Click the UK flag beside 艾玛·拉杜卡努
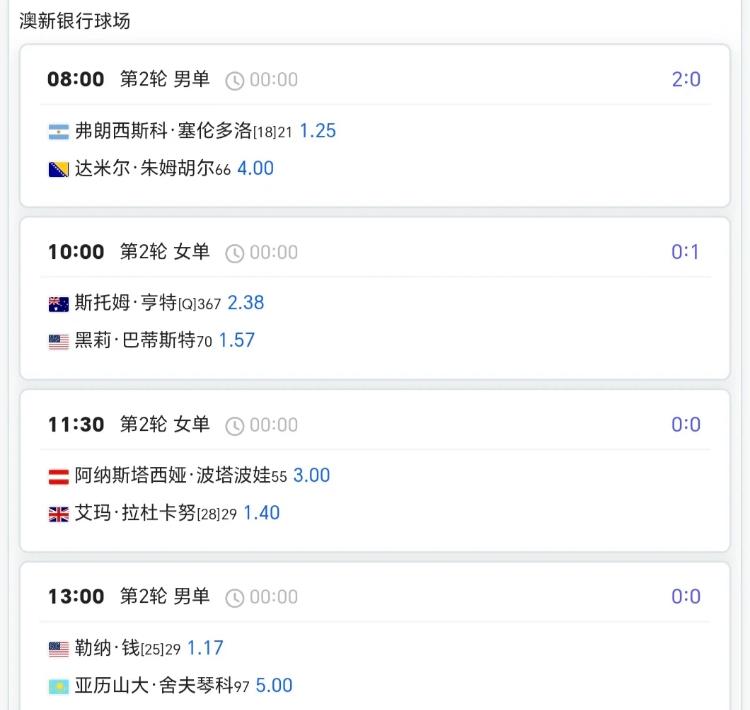Image resolution: width=750 pixels, height=710 pixels. tap(58, 514)
